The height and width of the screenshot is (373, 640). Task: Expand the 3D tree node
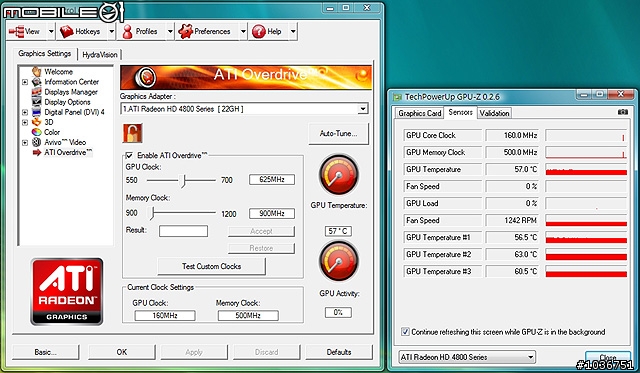[25, 122]
